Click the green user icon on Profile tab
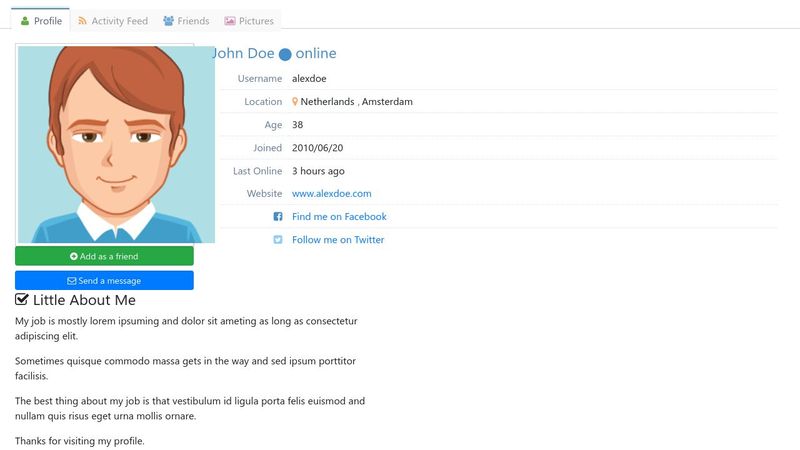Viewport: 800px width, 450px height. [24, 21]
